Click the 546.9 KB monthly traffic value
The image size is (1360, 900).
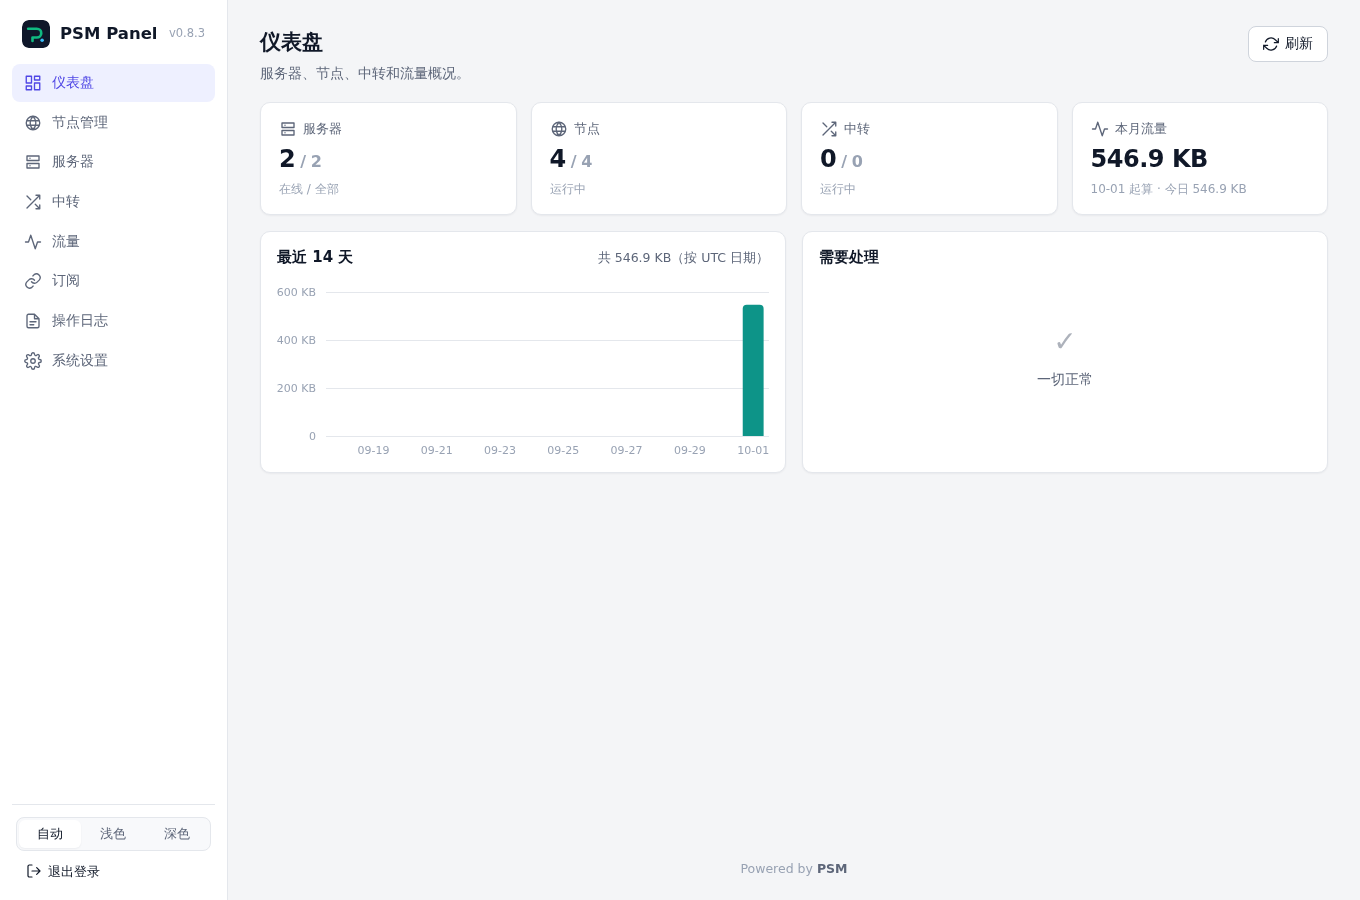1149,159
